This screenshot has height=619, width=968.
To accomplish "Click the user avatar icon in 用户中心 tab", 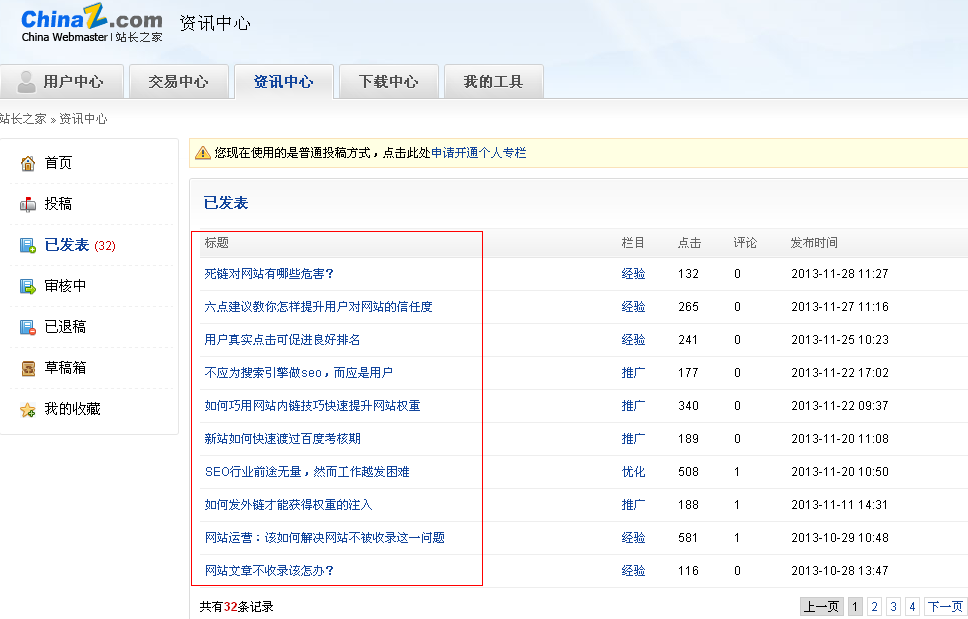I will 26,82.
